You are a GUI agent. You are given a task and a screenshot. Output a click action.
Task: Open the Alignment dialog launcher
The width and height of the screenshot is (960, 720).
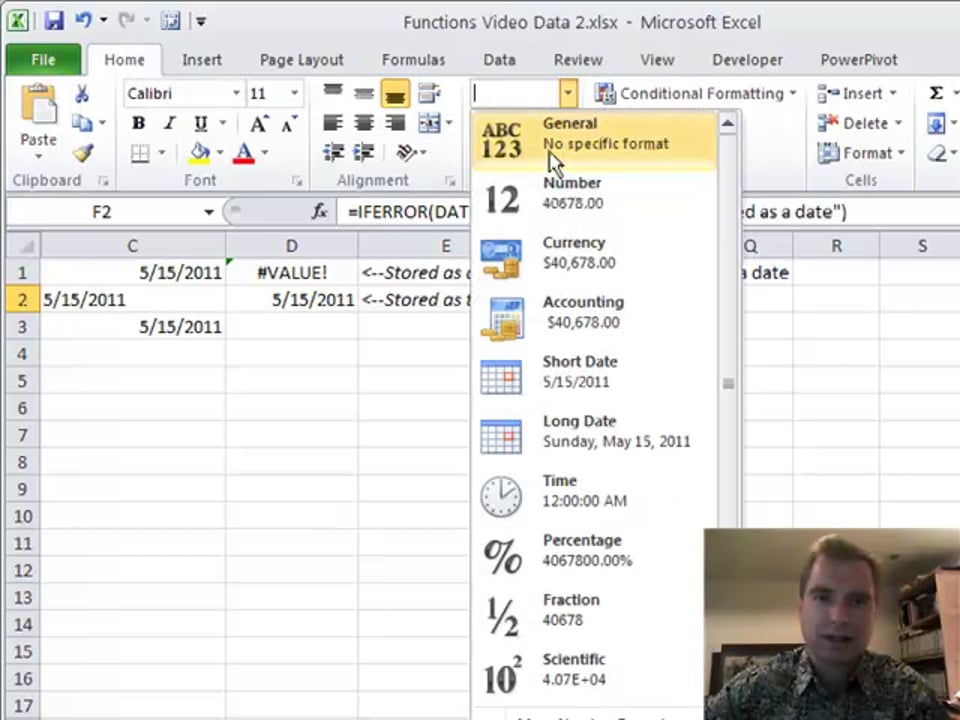450,181
